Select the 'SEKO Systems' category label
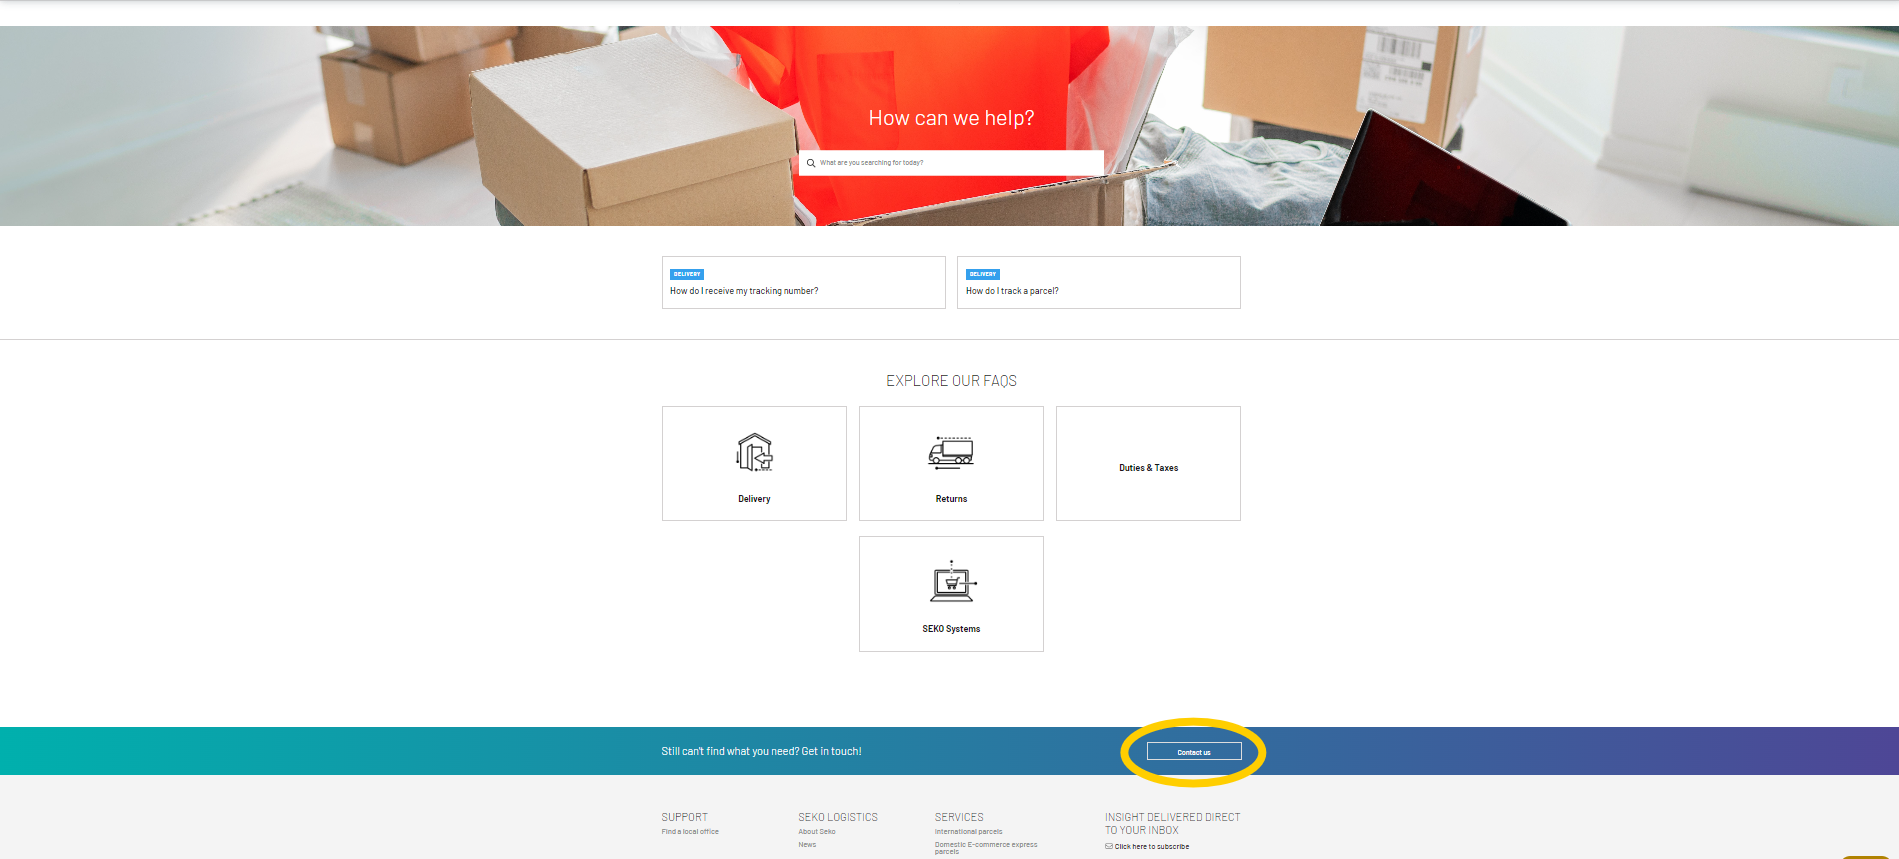The image size is (1899, 859). click(x=951, y=629)
